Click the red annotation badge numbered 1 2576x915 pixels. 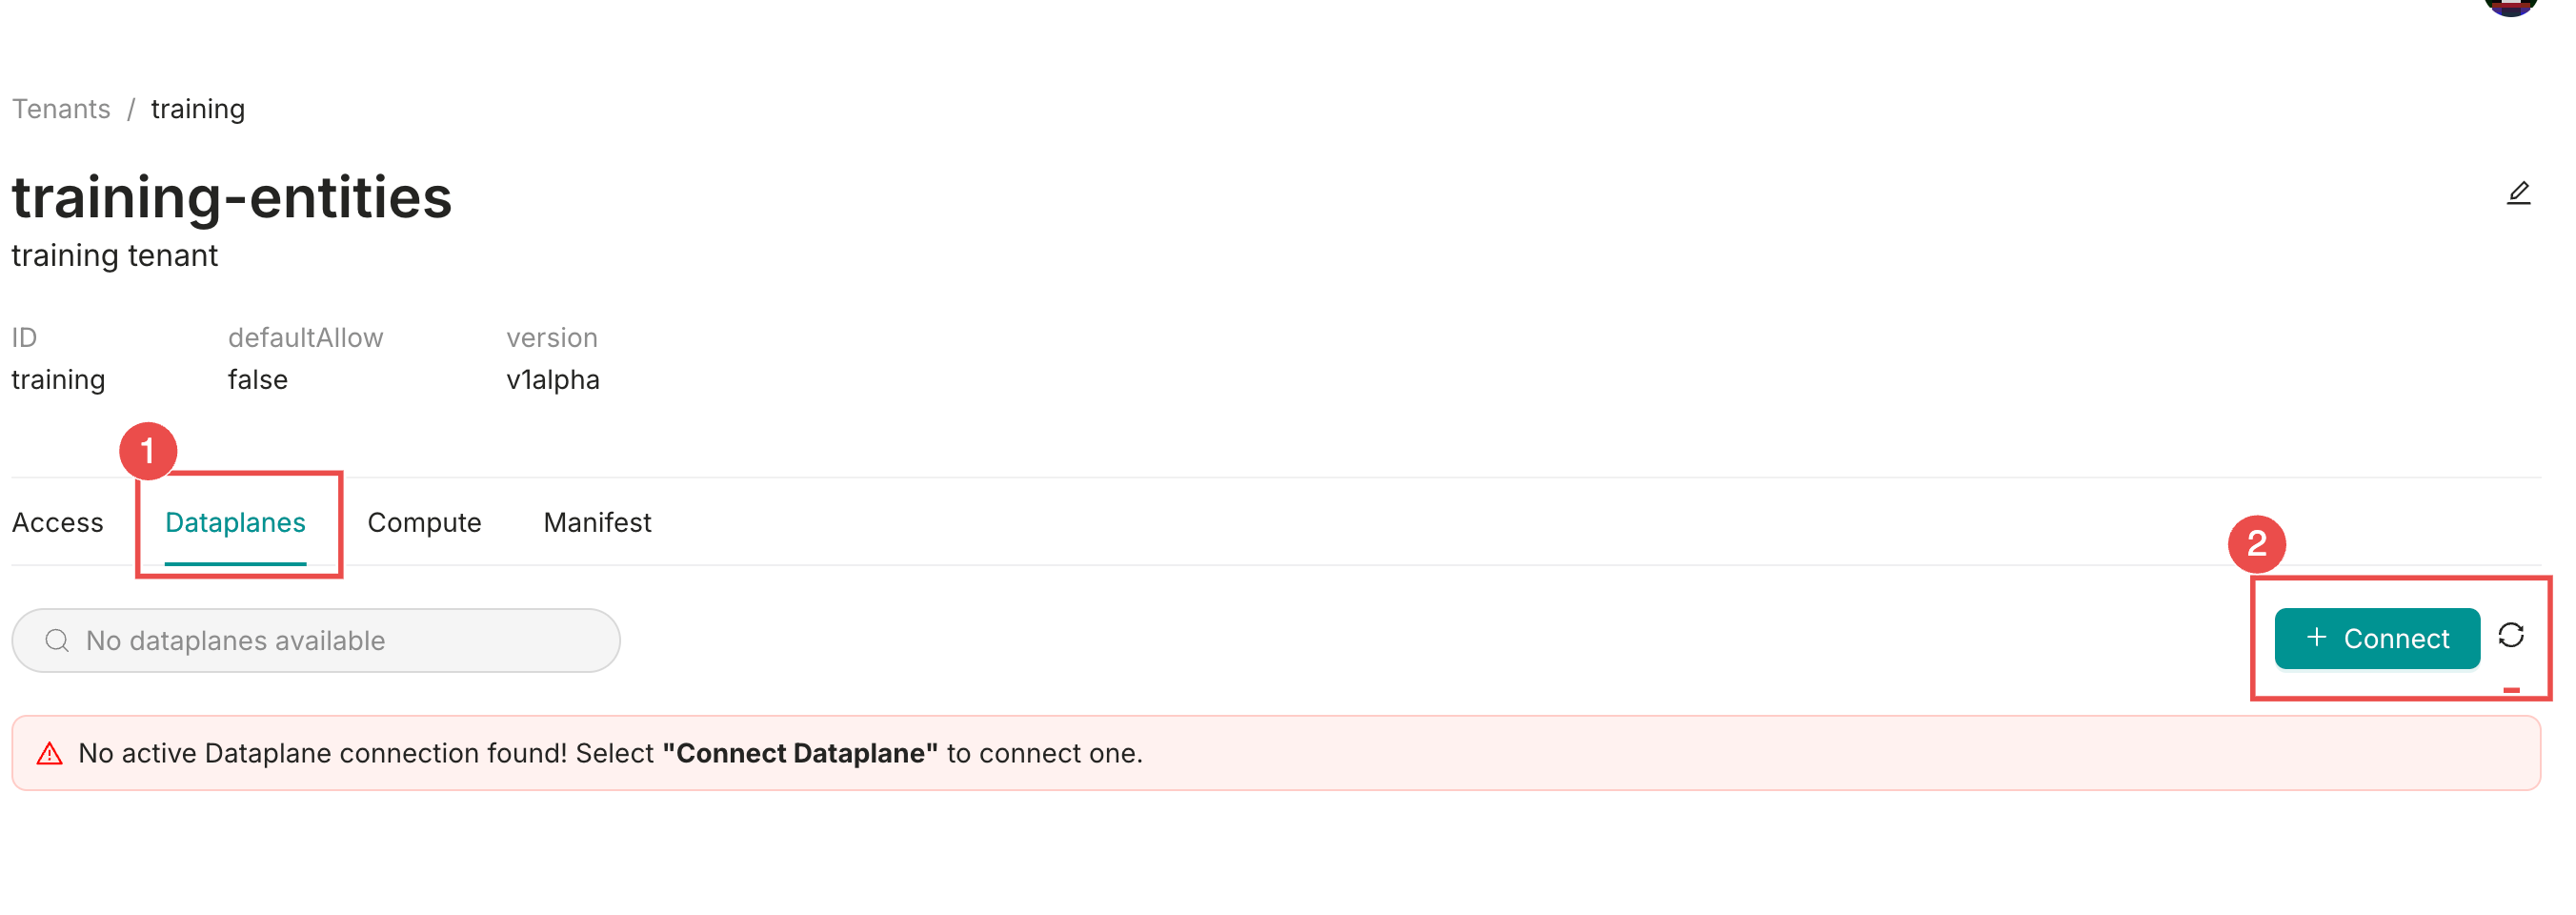click(x=148, y=451)
